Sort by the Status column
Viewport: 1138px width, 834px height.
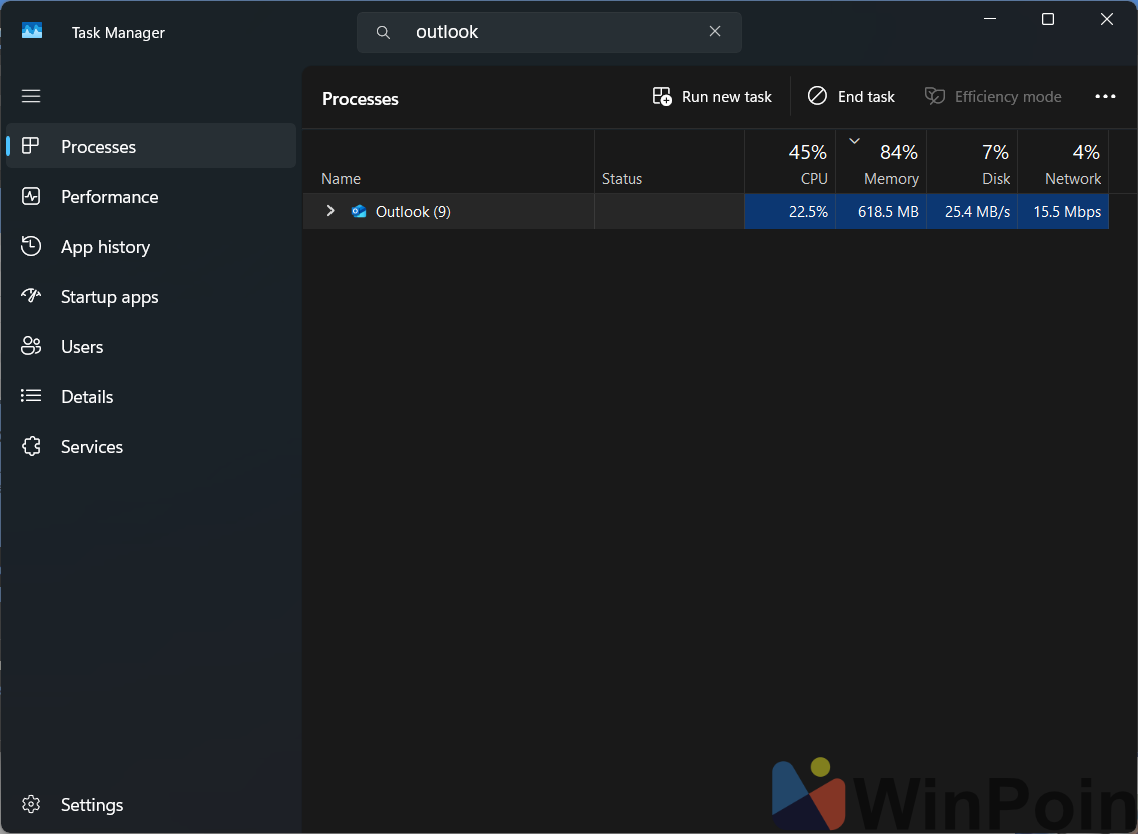pyautogui.click(x=669, y=161)
